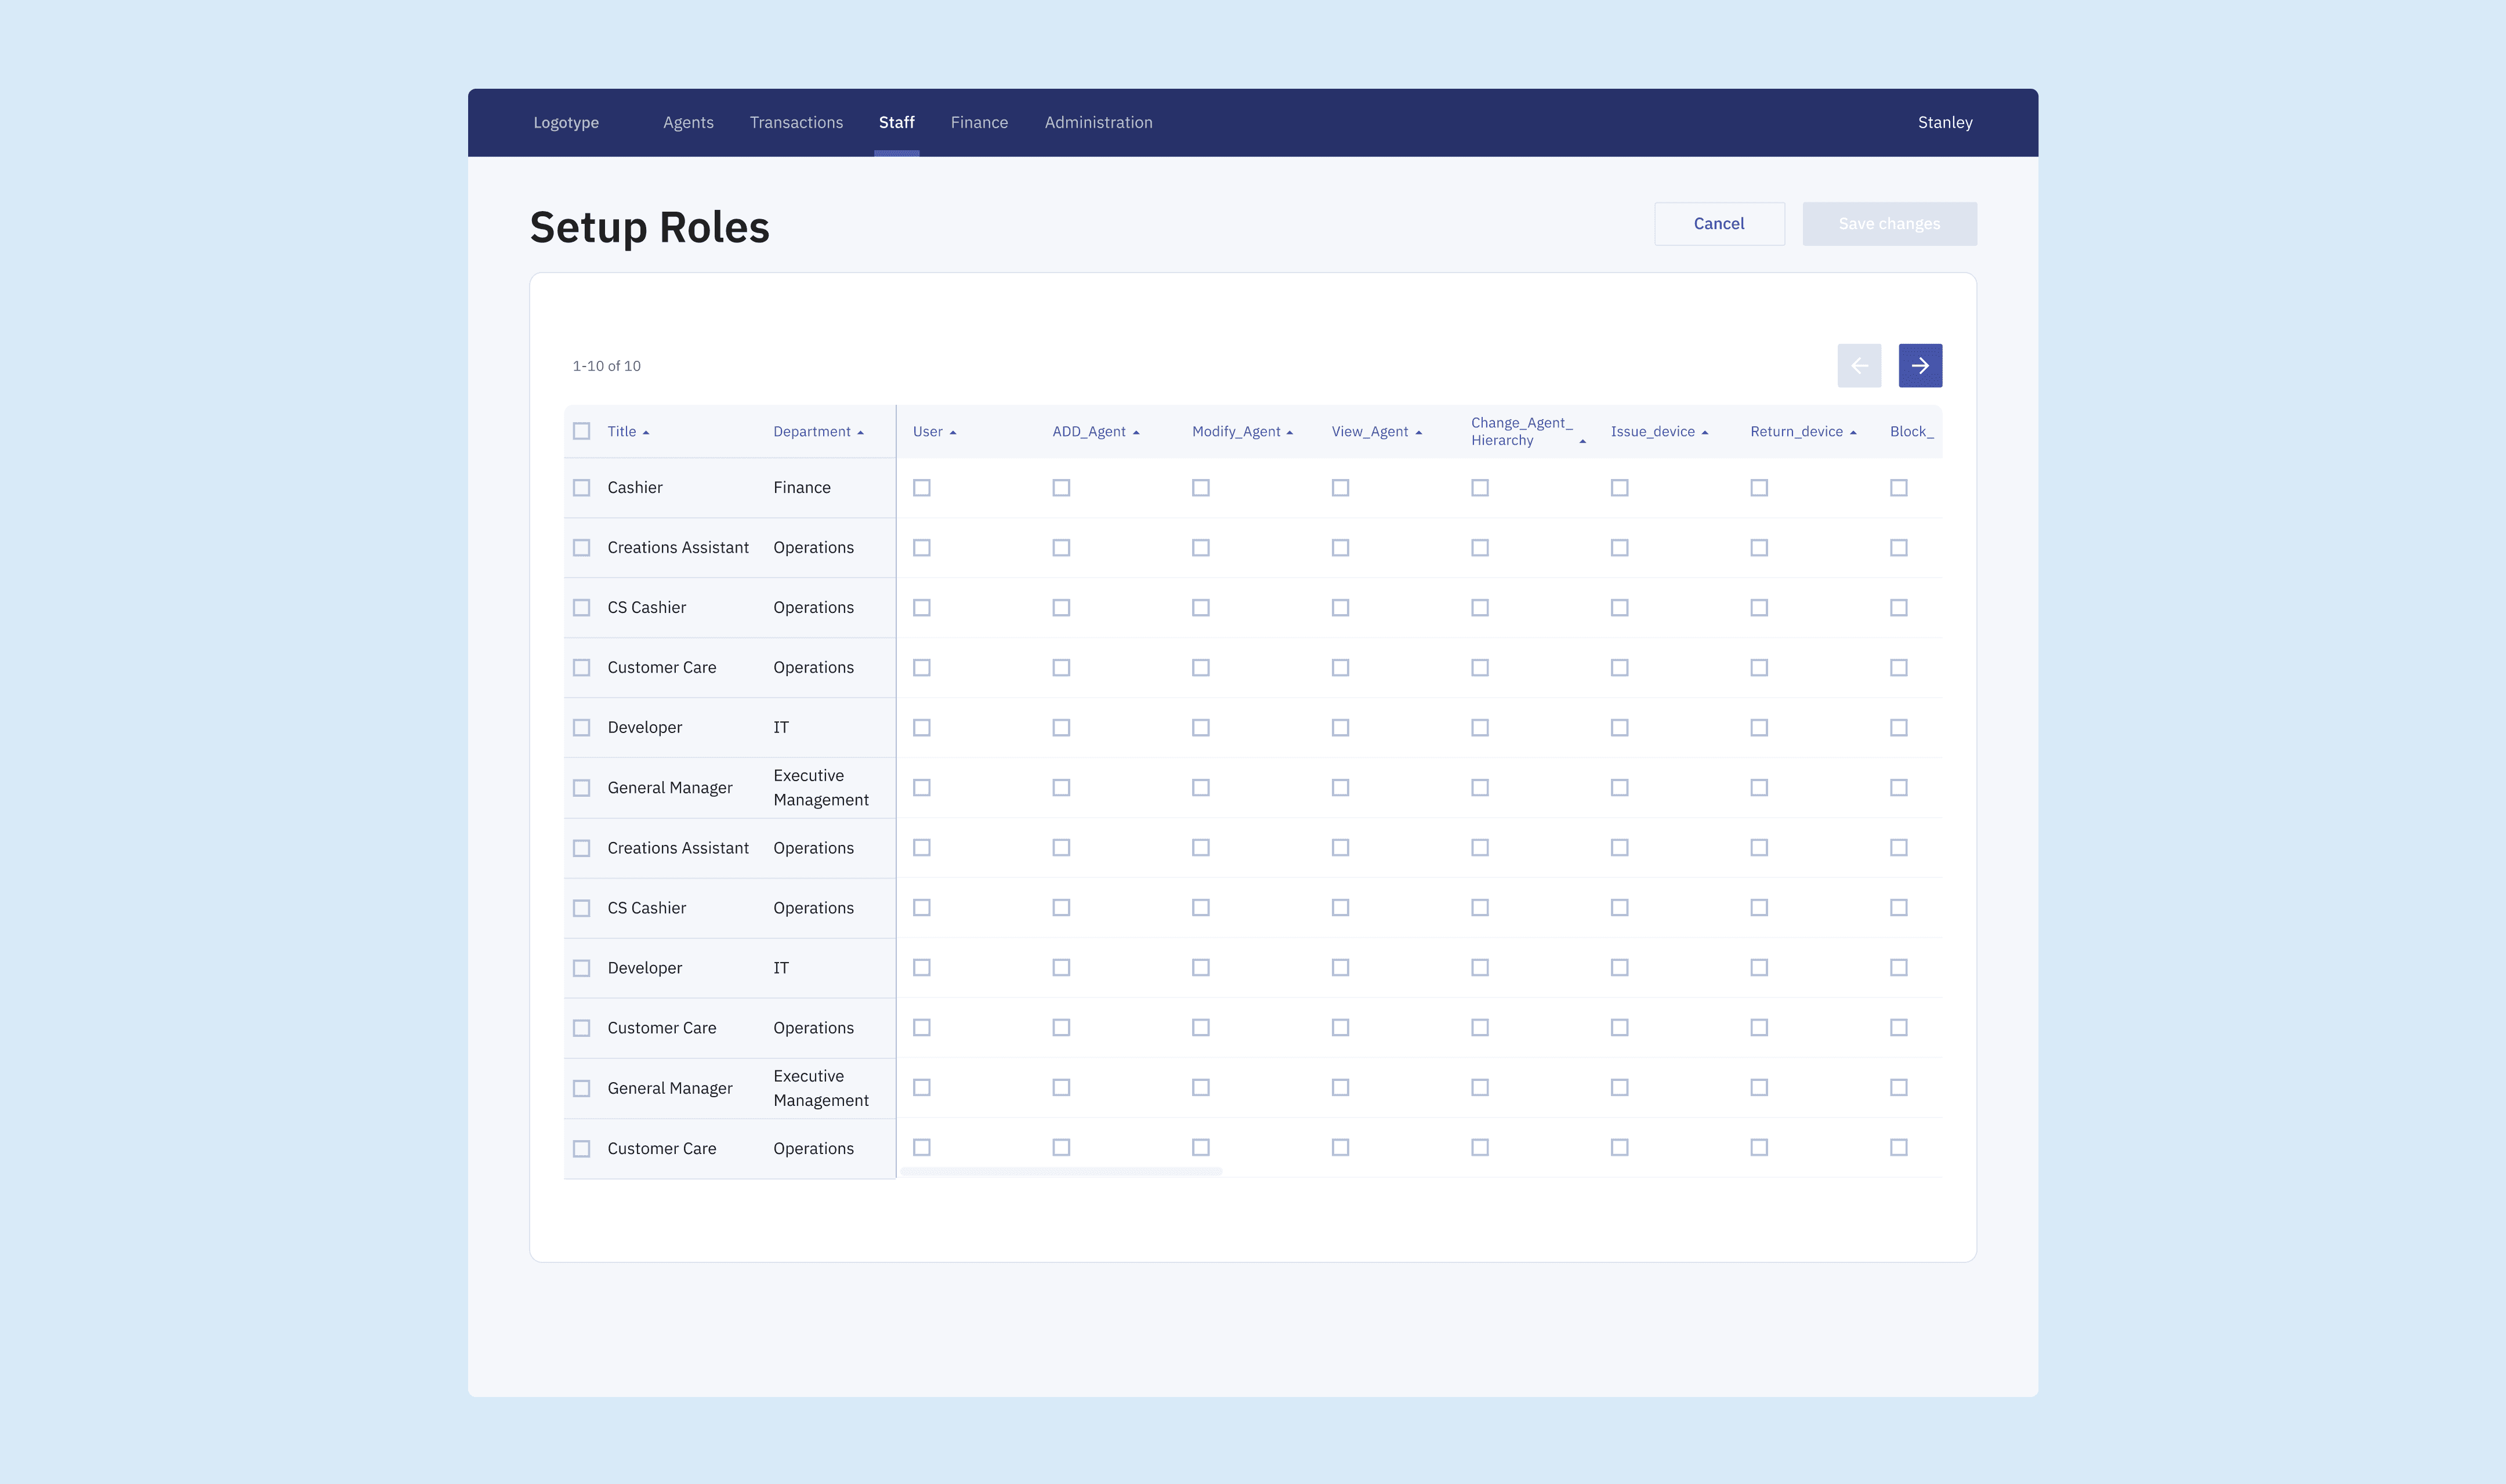Sort the View_Agent column
The width and height of the screenshot is (2506, 1484).
pyautogui.click(x=1418, y=433)
